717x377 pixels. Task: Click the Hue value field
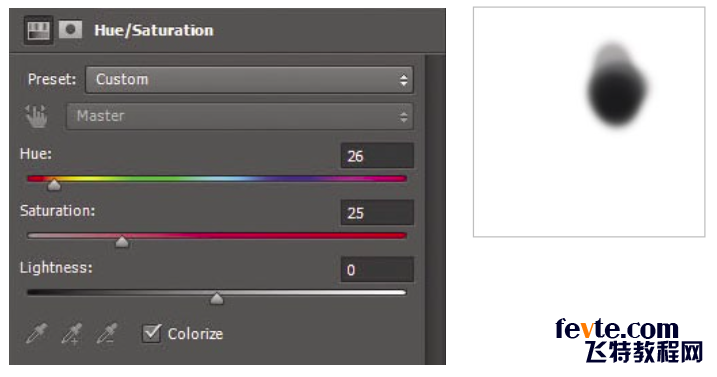coord(377,156)
